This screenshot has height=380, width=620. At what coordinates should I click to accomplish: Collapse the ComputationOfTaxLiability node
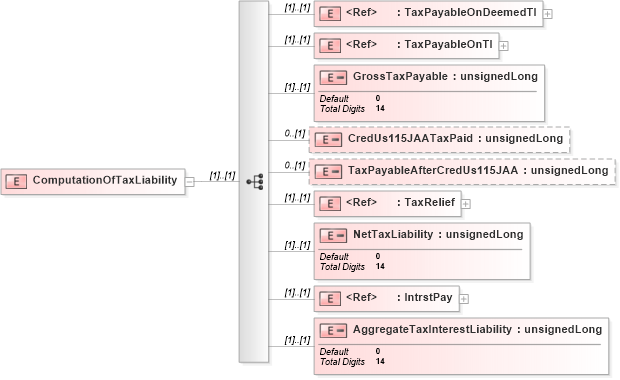tap(190, 182)
